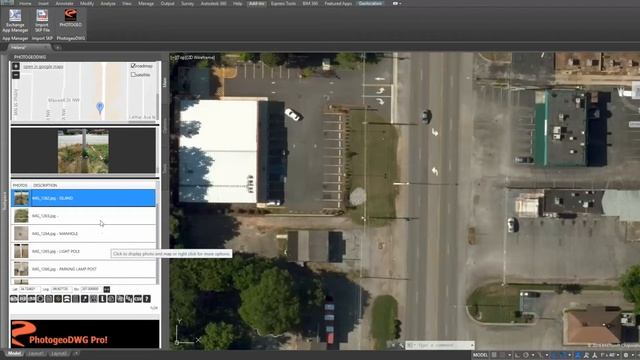This screenshot has width=640, height=360.
Task: Expand the workspace gear dropdown arrow
Action: click(632, 355)
